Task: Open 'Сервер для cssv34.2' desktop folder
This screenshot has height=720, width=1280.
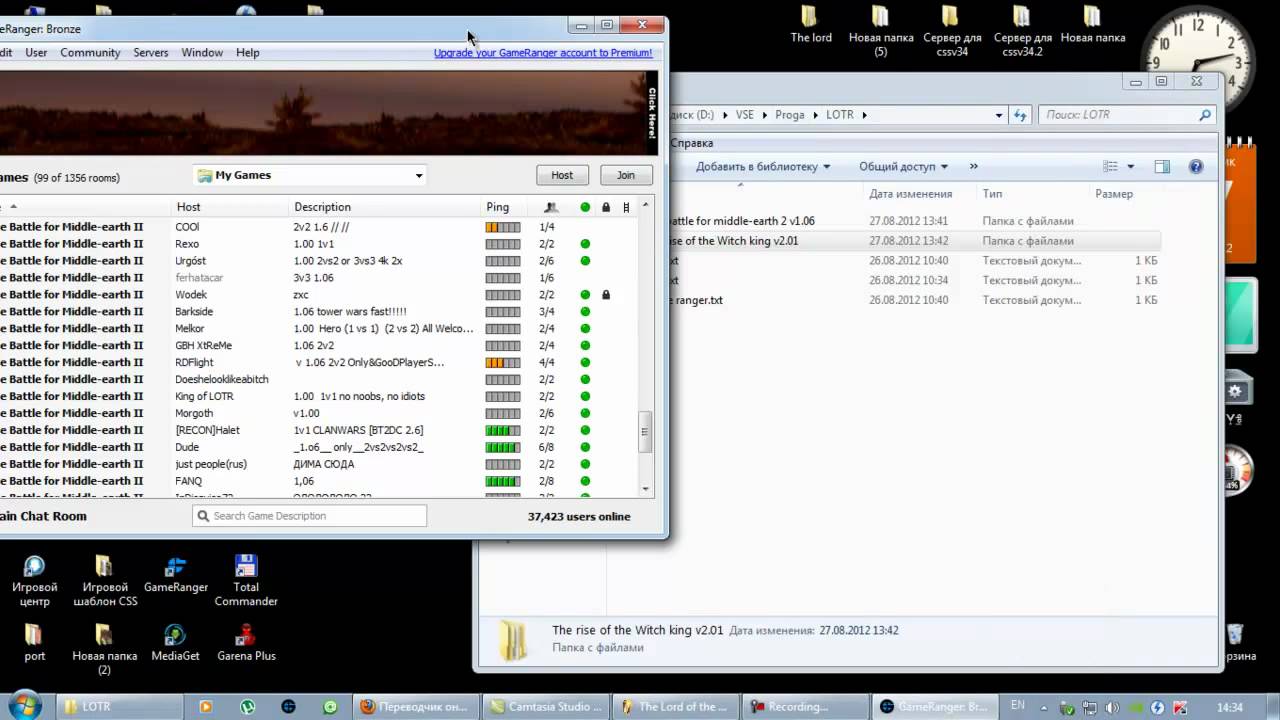Action: click(x=1022, y=30)
